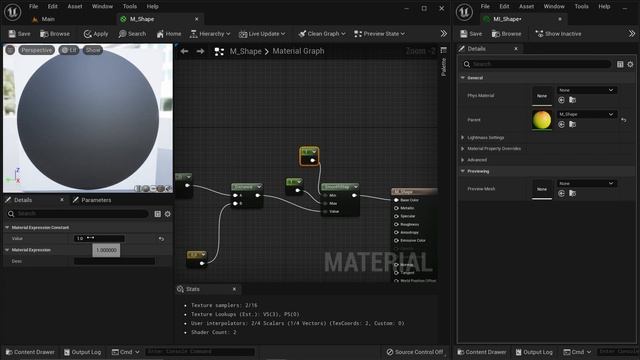Click the left Details panel grid view icon
The image size is (640, 360).
(158, 214)
